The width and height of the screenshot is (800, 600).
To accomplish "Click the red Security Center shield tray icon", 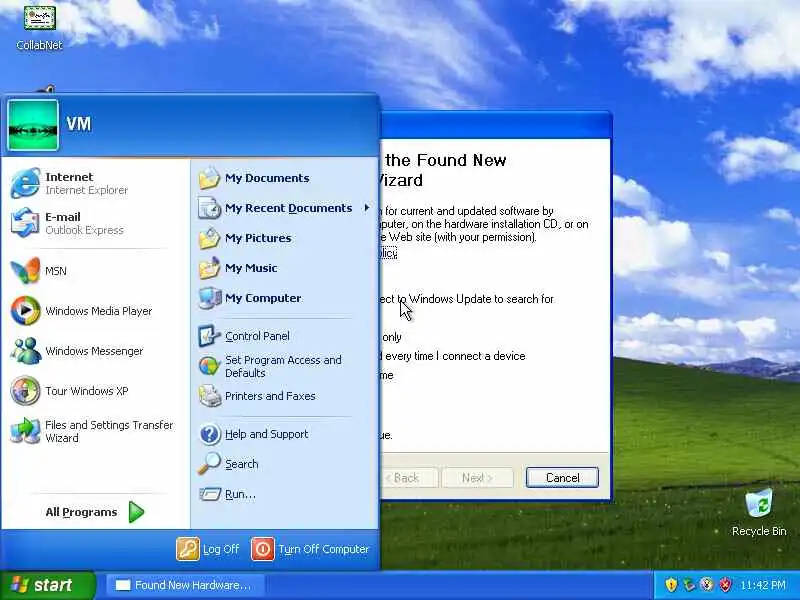I will tap(725, 585).
